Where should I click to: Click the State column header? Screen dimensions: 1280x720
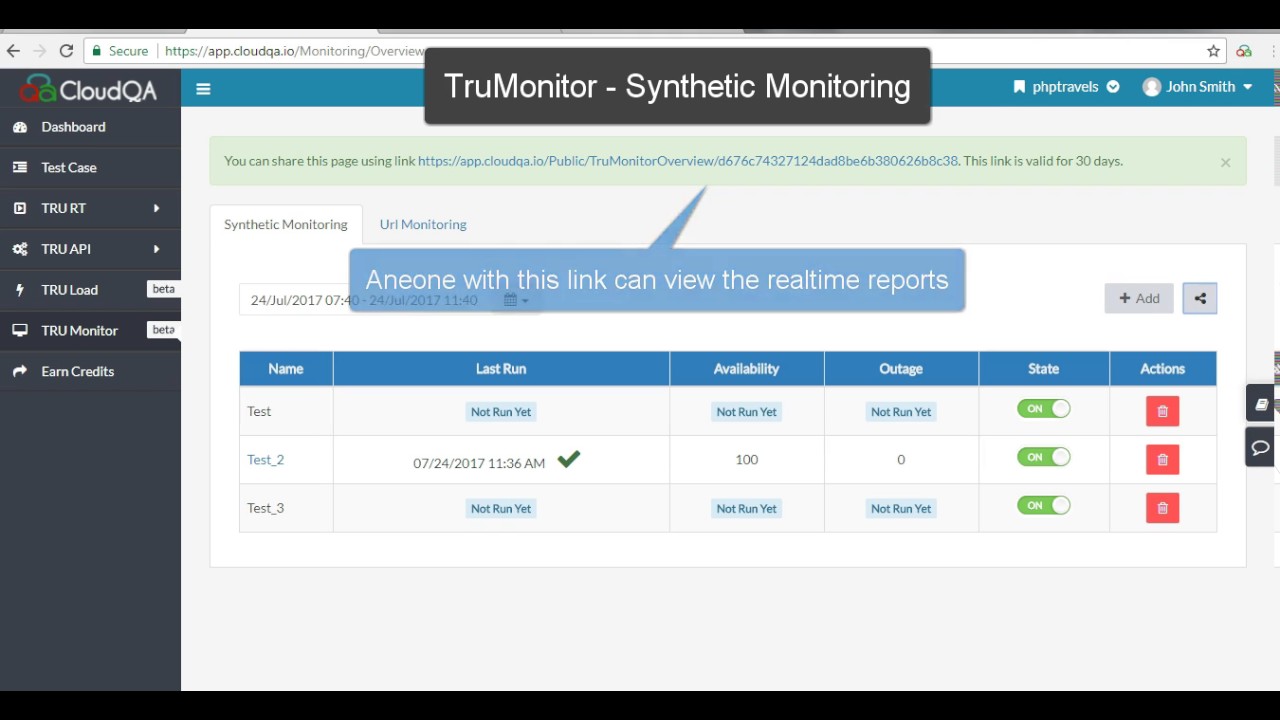pyautogui.click(x=1043, y=369)
